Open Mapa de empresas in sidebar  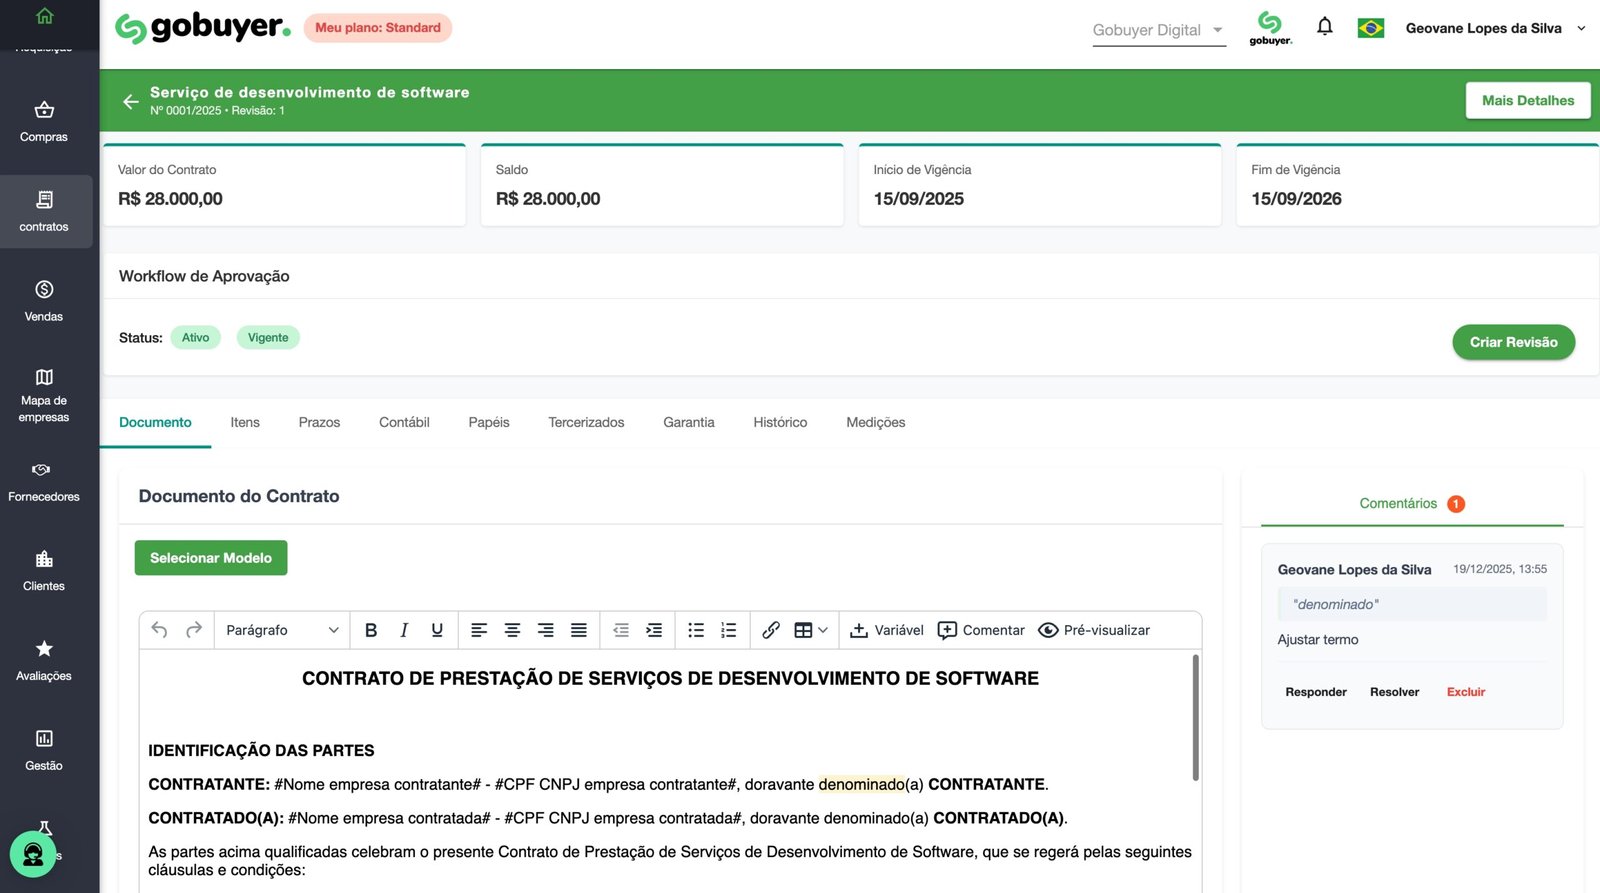(x=44, y=395)
